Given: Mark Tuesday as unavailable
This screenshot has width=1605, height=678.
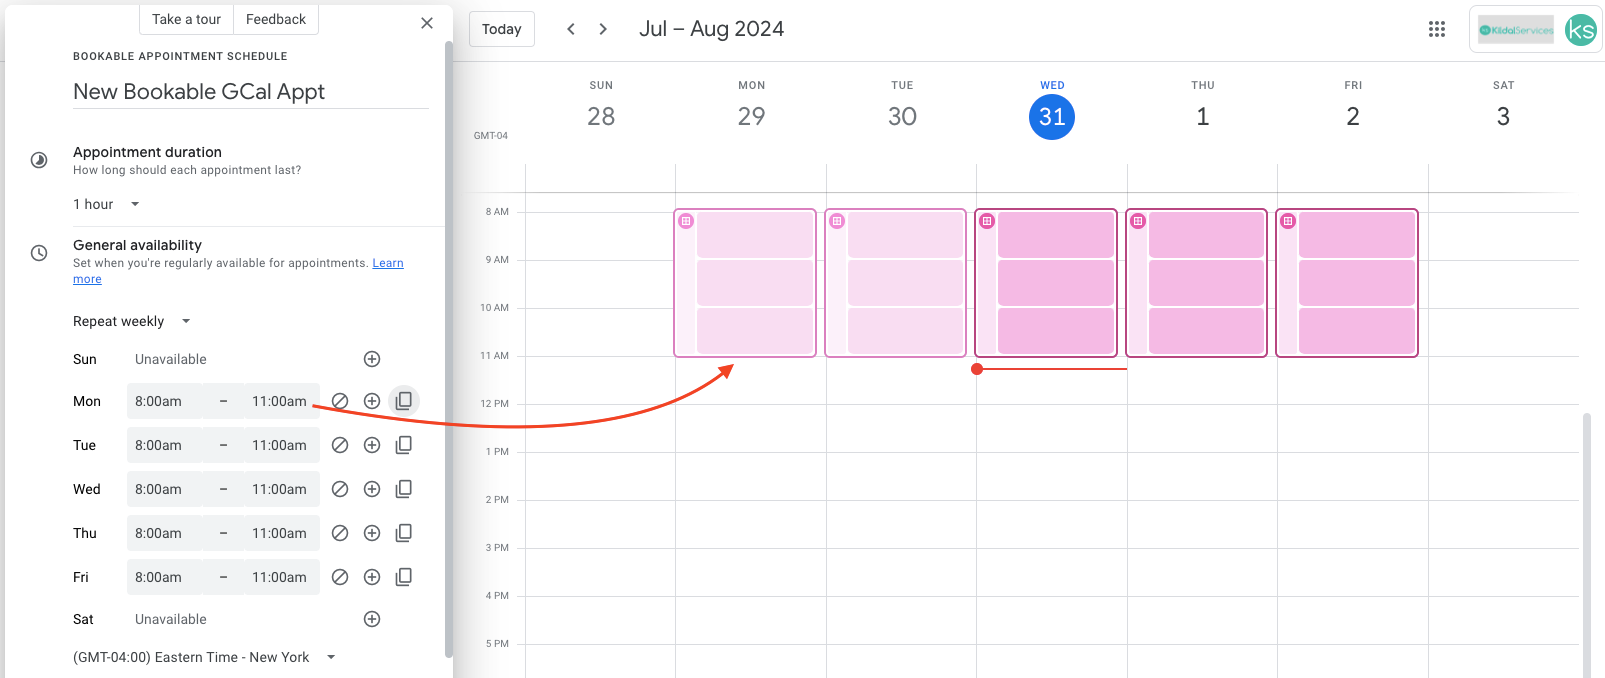Looking at the screenshot, I should [340, 445].
